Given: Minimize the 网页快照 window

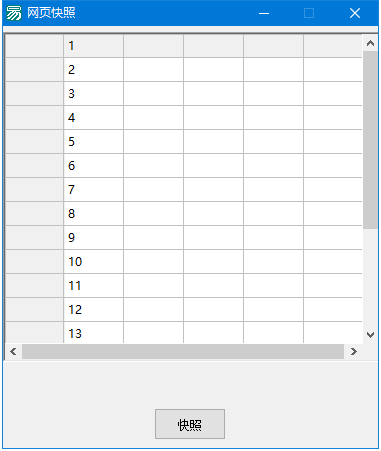Looking at the screenshot, I should pyautogui.click(x=264, y=13).
